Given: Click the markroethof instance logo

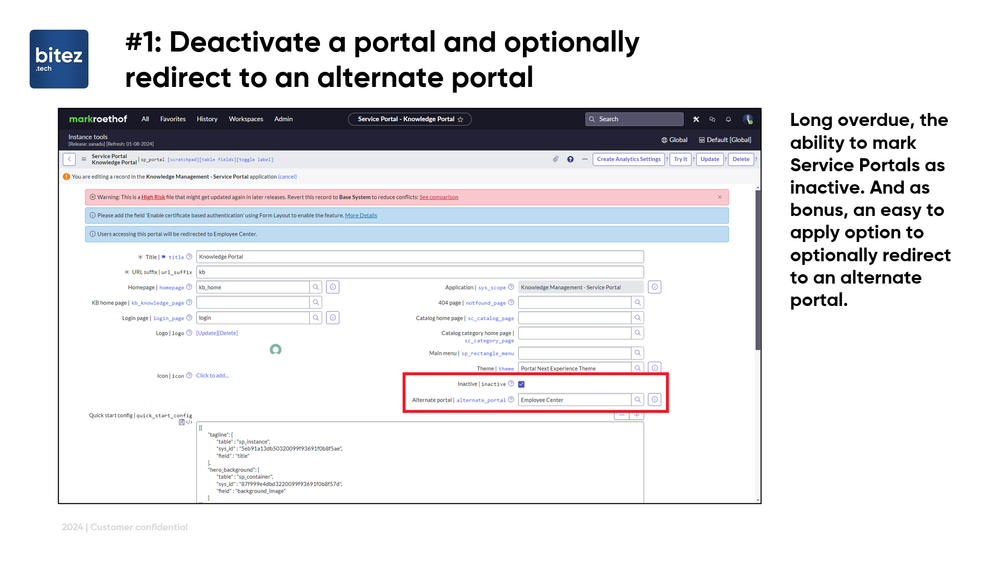Looking at the screenshot, I should click(98, 119).
